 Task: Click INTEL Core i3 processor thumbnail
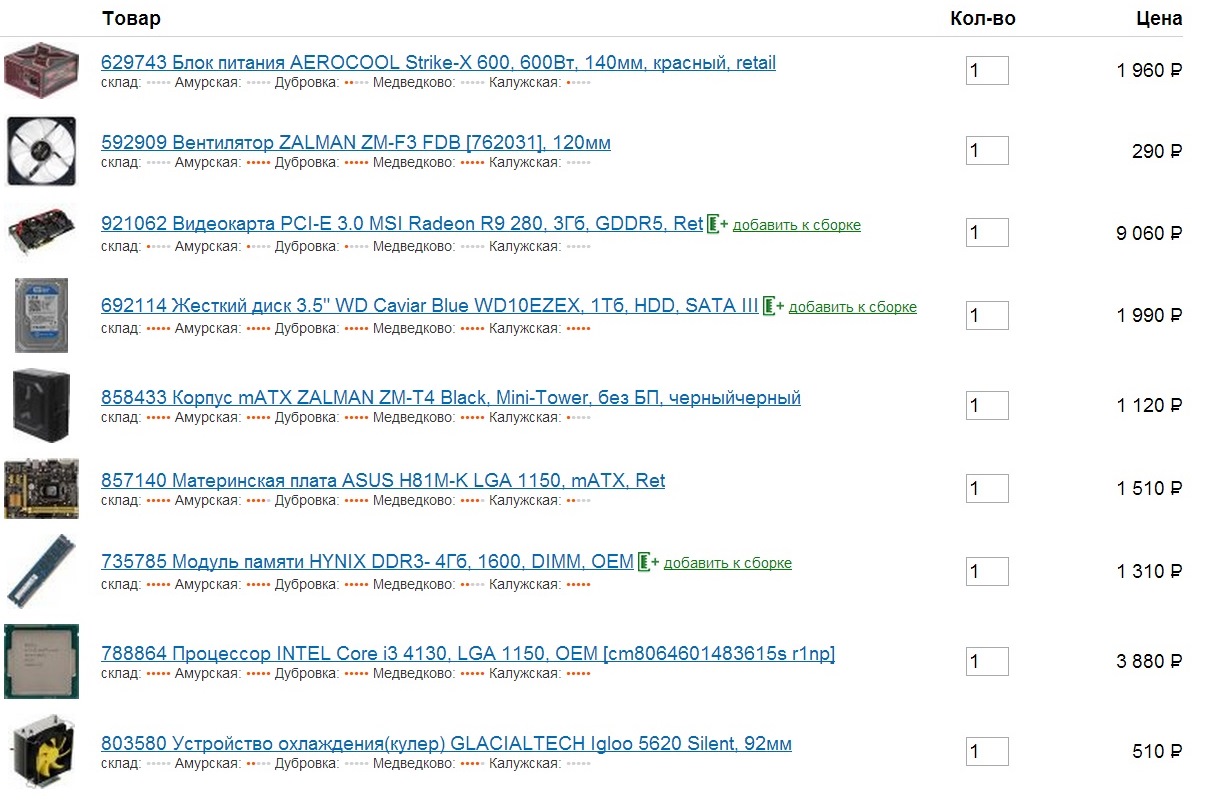point(41,661)
